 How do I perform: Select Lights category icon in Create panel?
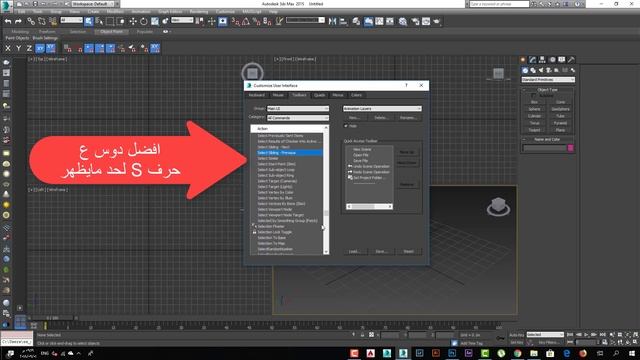[x=541, y=70]
